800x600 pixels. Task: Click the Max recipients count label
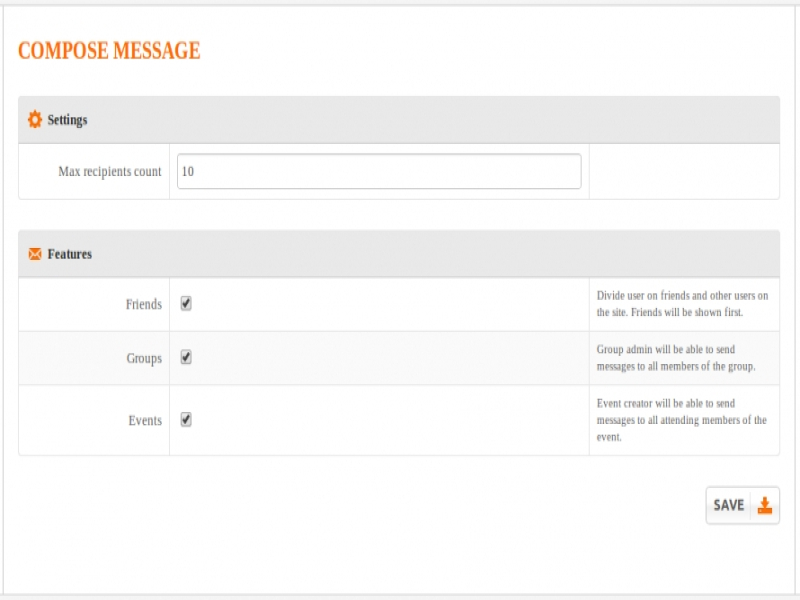click(x=109, y=172)
